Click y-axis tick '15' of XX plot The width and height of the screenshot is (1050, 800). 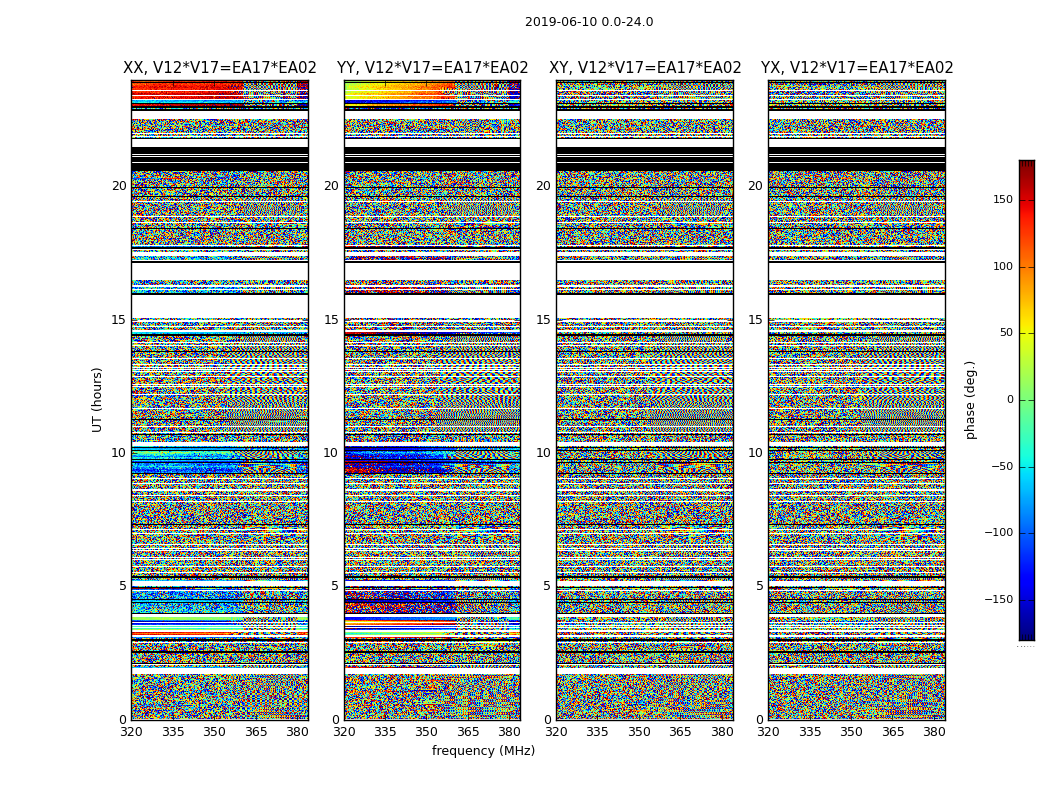pos(119,320)
